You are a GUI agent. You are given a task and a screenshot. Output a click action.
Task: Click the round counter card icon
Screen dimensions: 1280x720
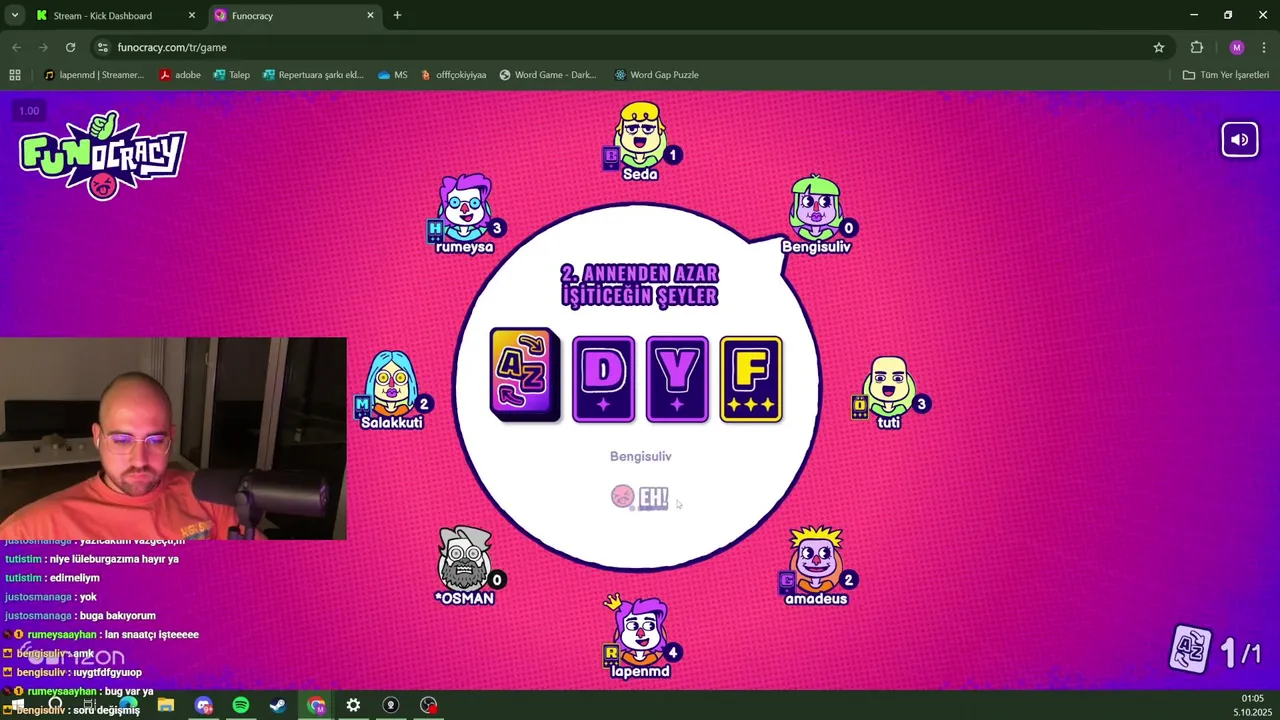pyautogui.click(x=1190, y=650)
